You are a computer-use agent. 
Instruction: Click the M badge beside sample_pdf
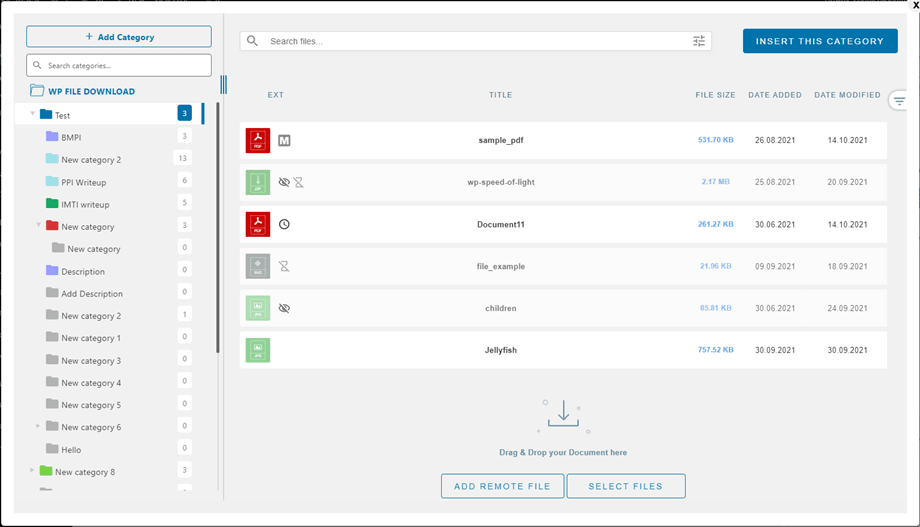[x=284, y=140]
